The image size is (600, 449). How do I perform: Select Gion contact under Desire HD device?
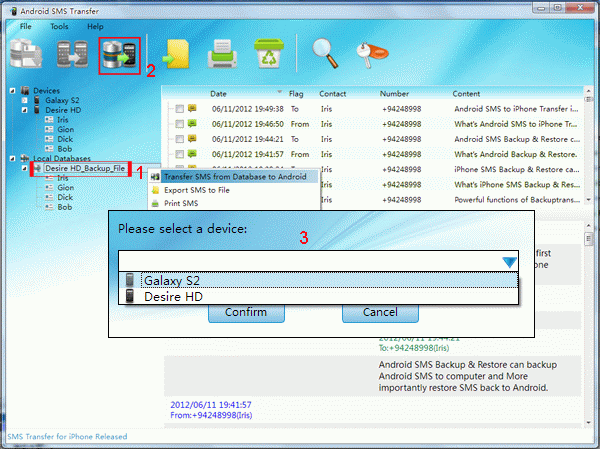pyautogui.click(x=65, y=129)
